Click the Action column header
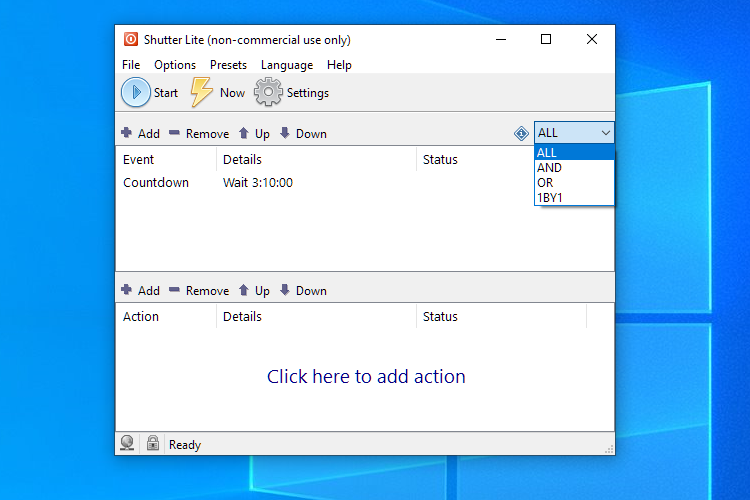Image resolution: width=750 pixels, height=500 pixels. 166,316
